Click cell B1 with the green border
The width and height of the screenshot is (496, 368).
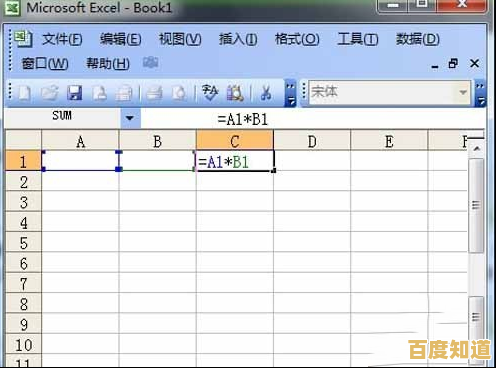tap(158, 161)
